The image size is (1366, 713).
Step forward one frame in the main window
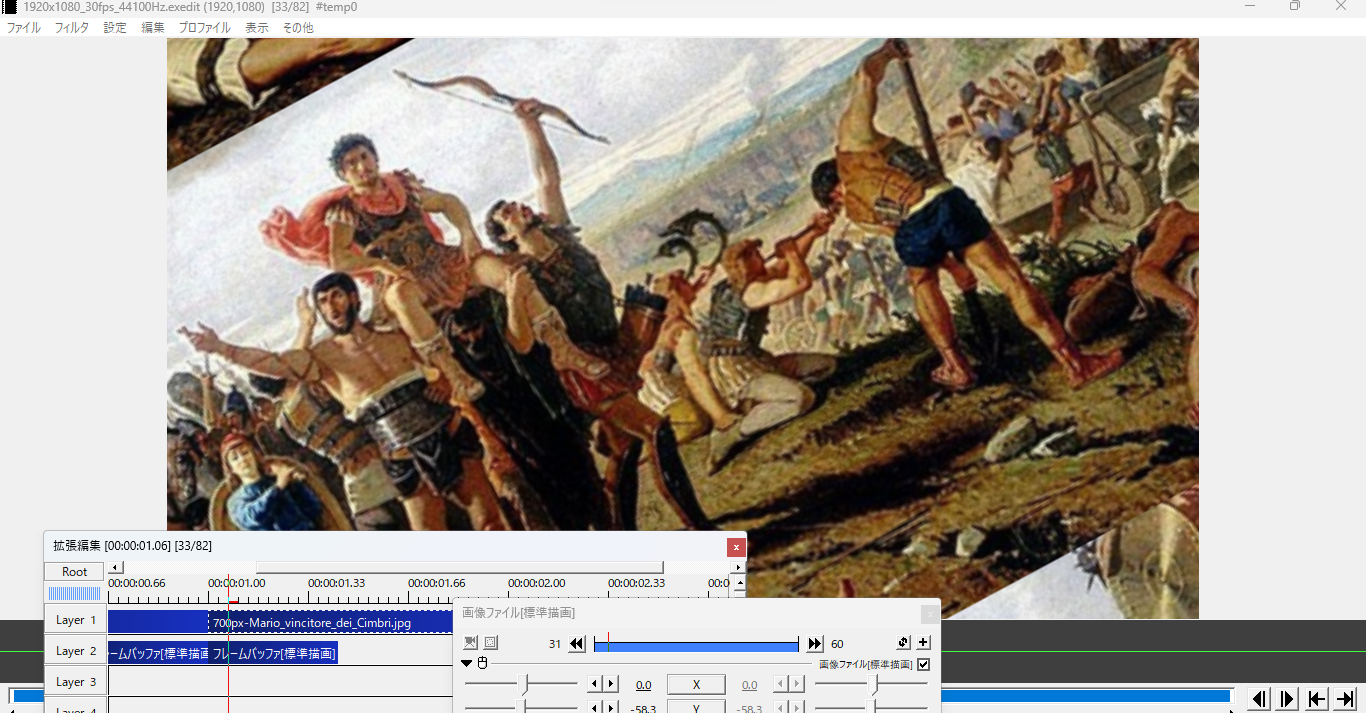point(1288,699)
